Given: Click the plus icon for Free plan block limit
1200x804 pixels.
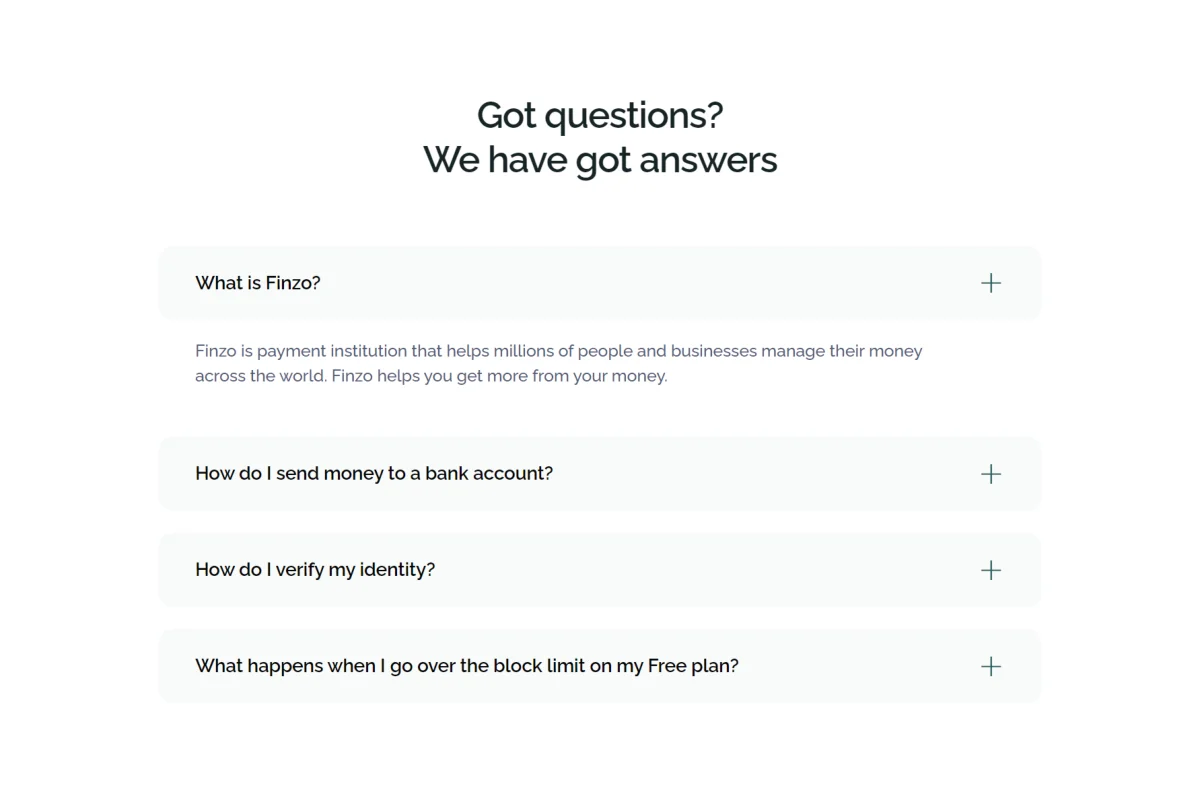Looking at the screenshot, I should click(991, 666).
